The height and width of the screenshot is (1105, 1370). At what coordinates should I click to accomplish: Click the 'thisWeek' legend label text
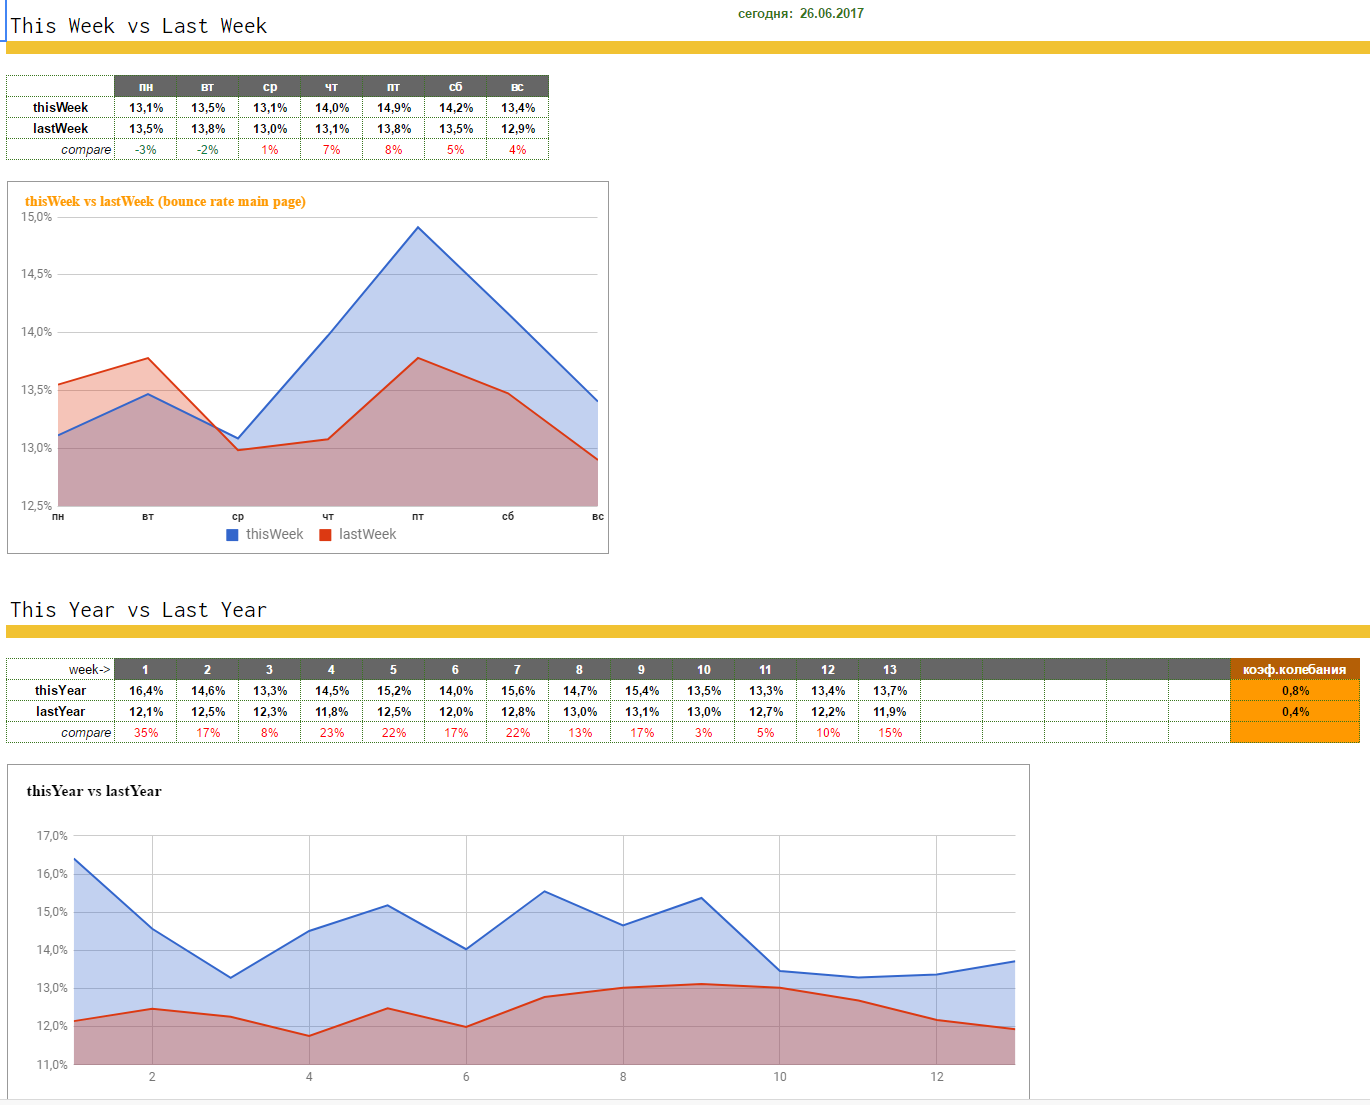(274, 535)
